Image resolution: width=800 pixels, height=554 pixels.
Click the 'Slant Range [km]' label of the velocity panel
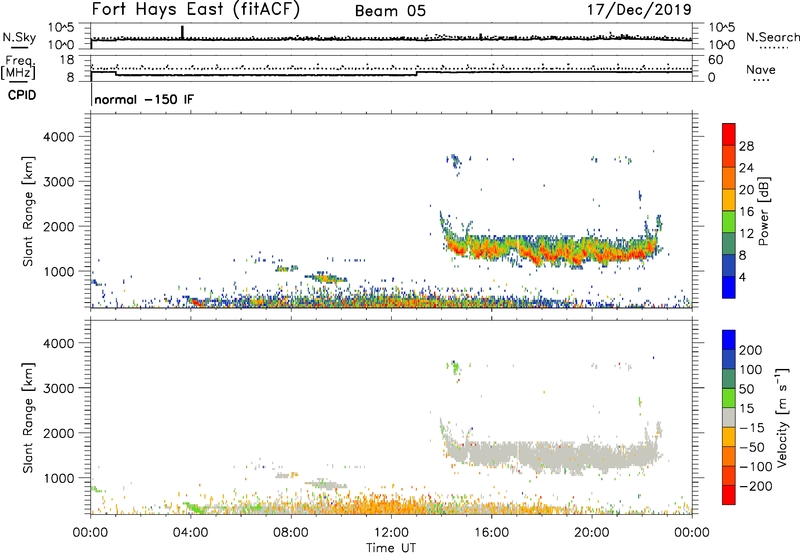[28, 418]
